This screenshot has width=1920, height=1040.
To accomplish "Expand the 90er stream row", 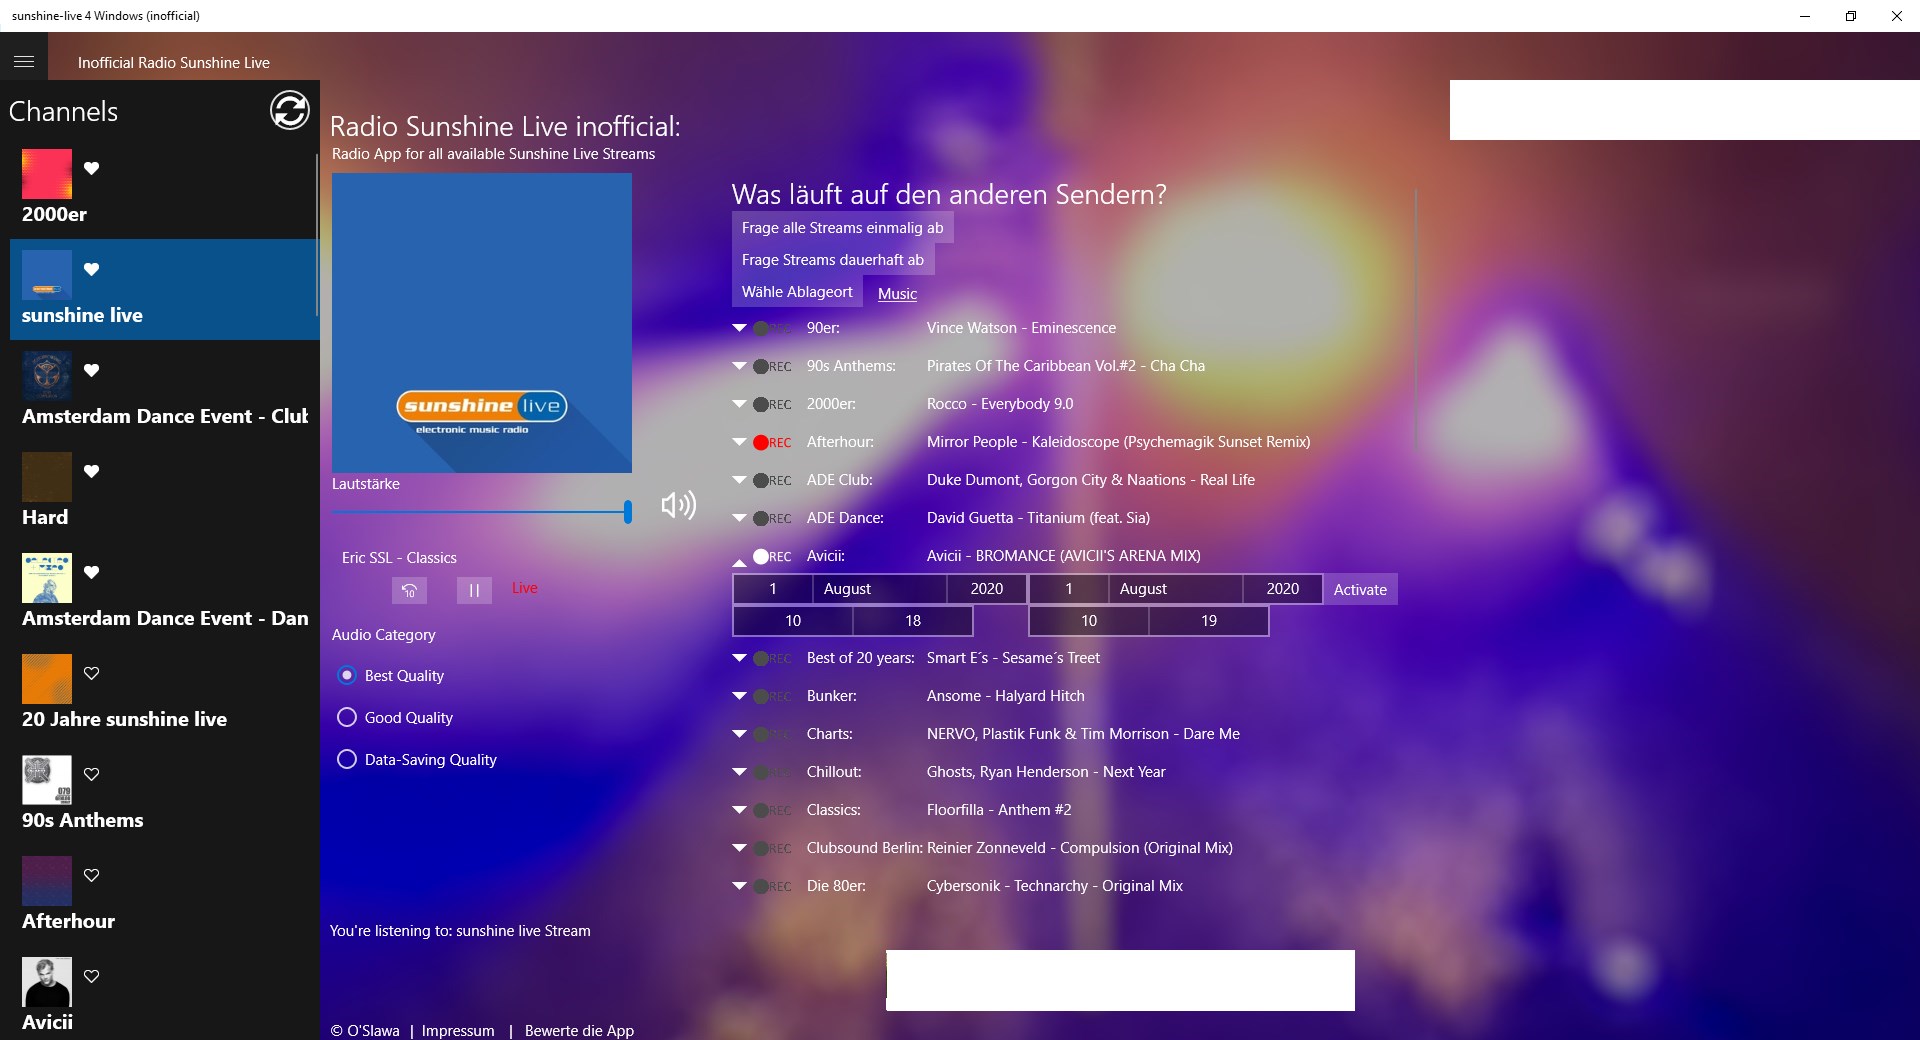I will tap(740, 328).
